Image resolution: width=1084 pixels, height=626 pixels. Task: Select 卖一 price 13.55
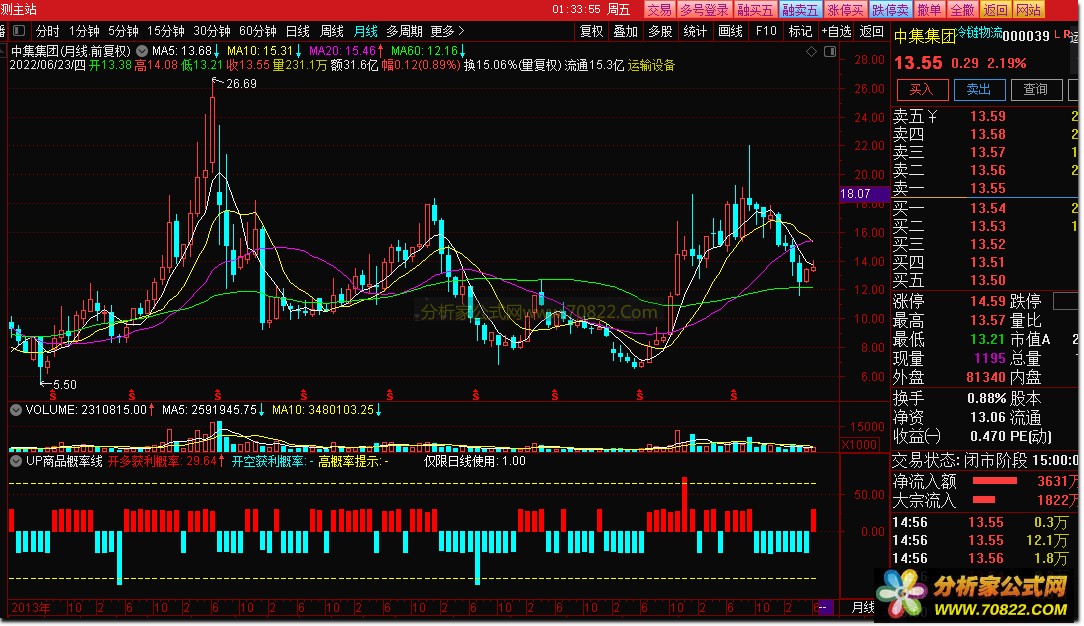coord(988,188)
